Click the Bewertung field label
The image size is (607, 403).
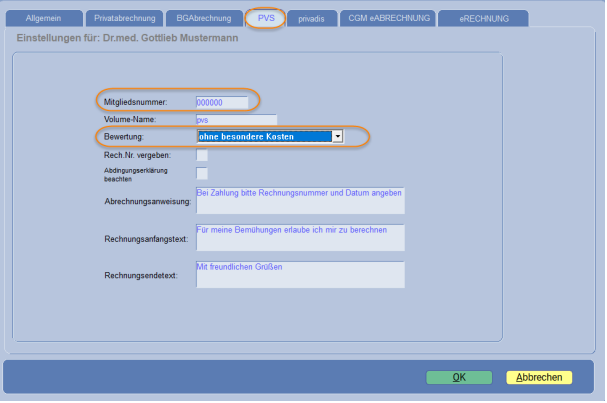click(x=124, y=136)
